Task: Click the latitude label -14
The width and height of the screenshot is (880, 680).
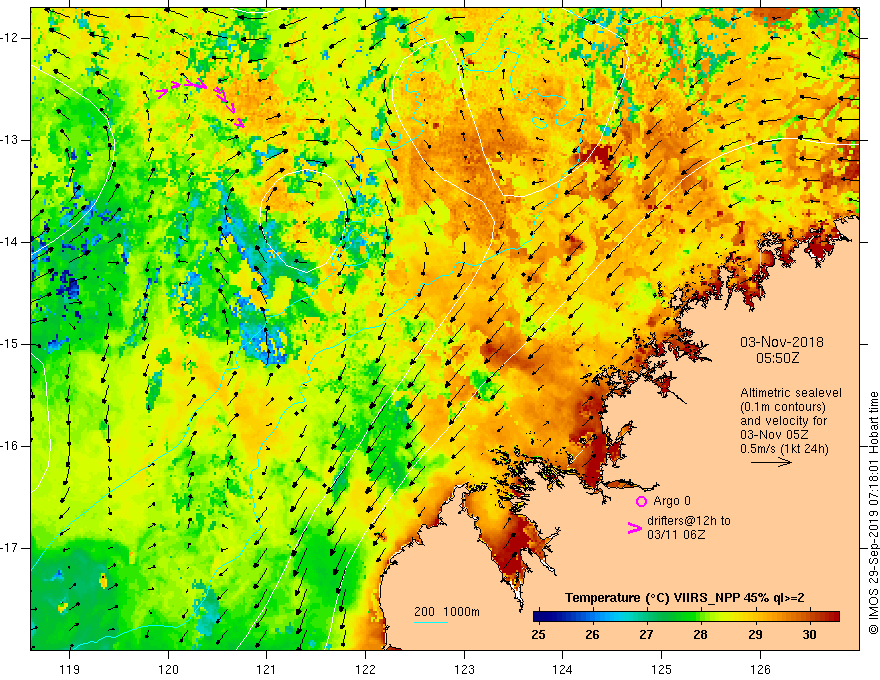Action: tap(10, 242)
